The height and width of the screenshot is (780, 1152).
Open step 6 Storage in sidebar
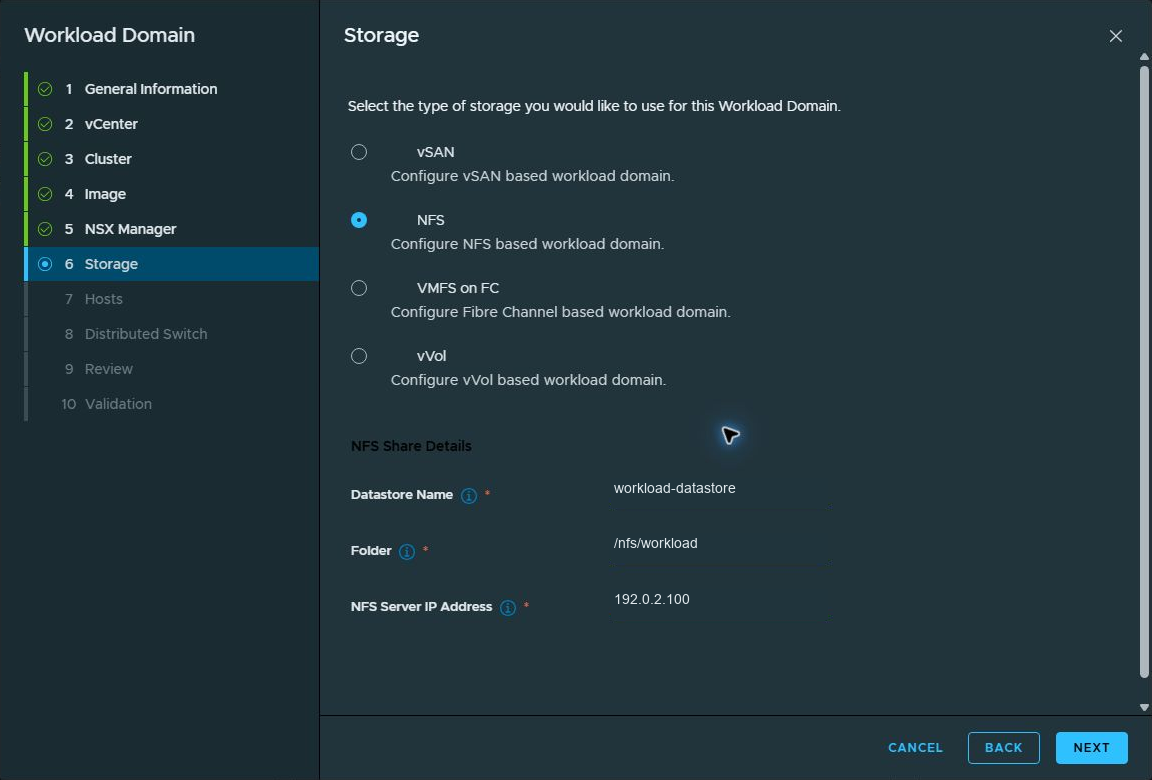point(173,264)
